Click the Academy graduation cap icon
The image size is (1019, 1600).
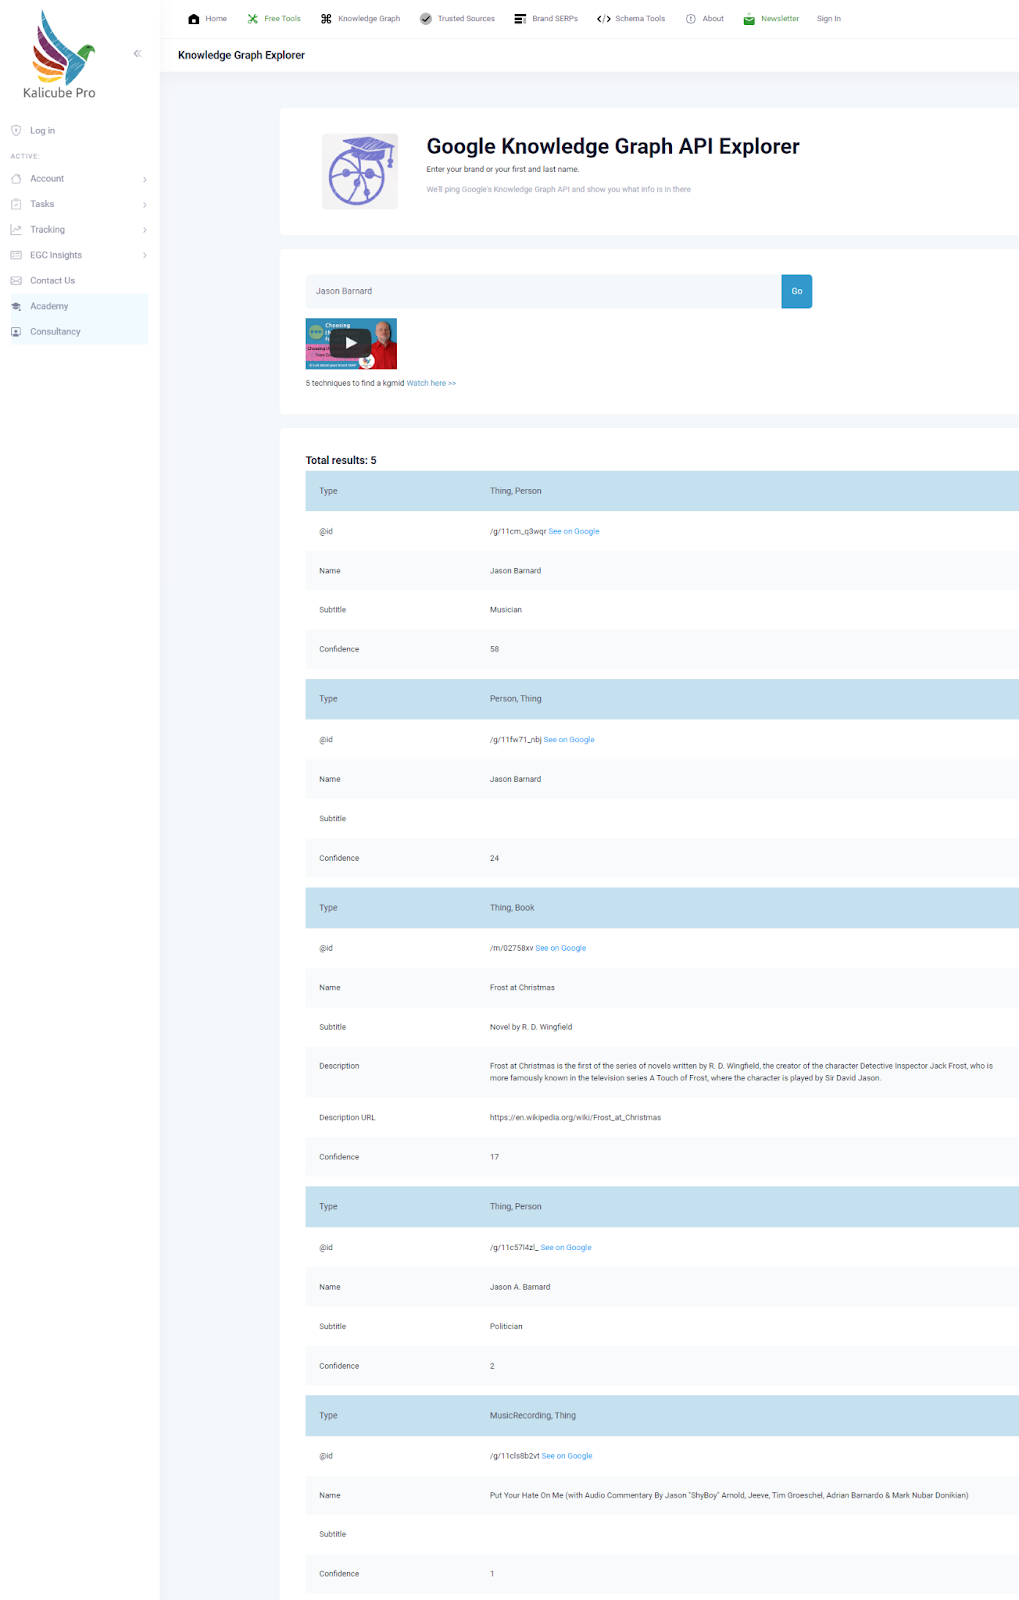click(x=16, y=306)
